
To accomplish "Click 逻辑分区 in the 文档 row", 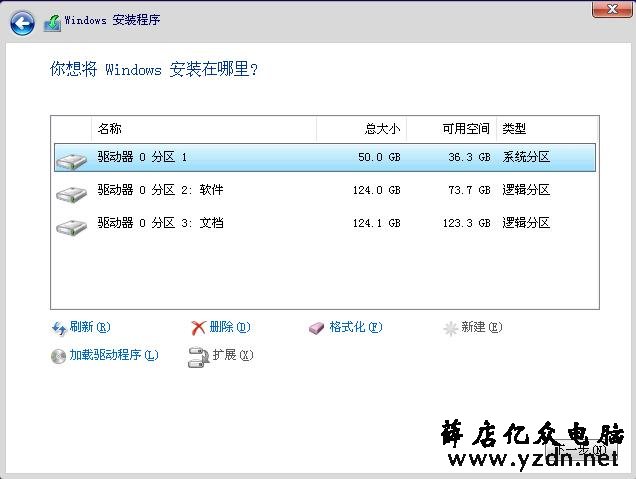I will 526,223.
